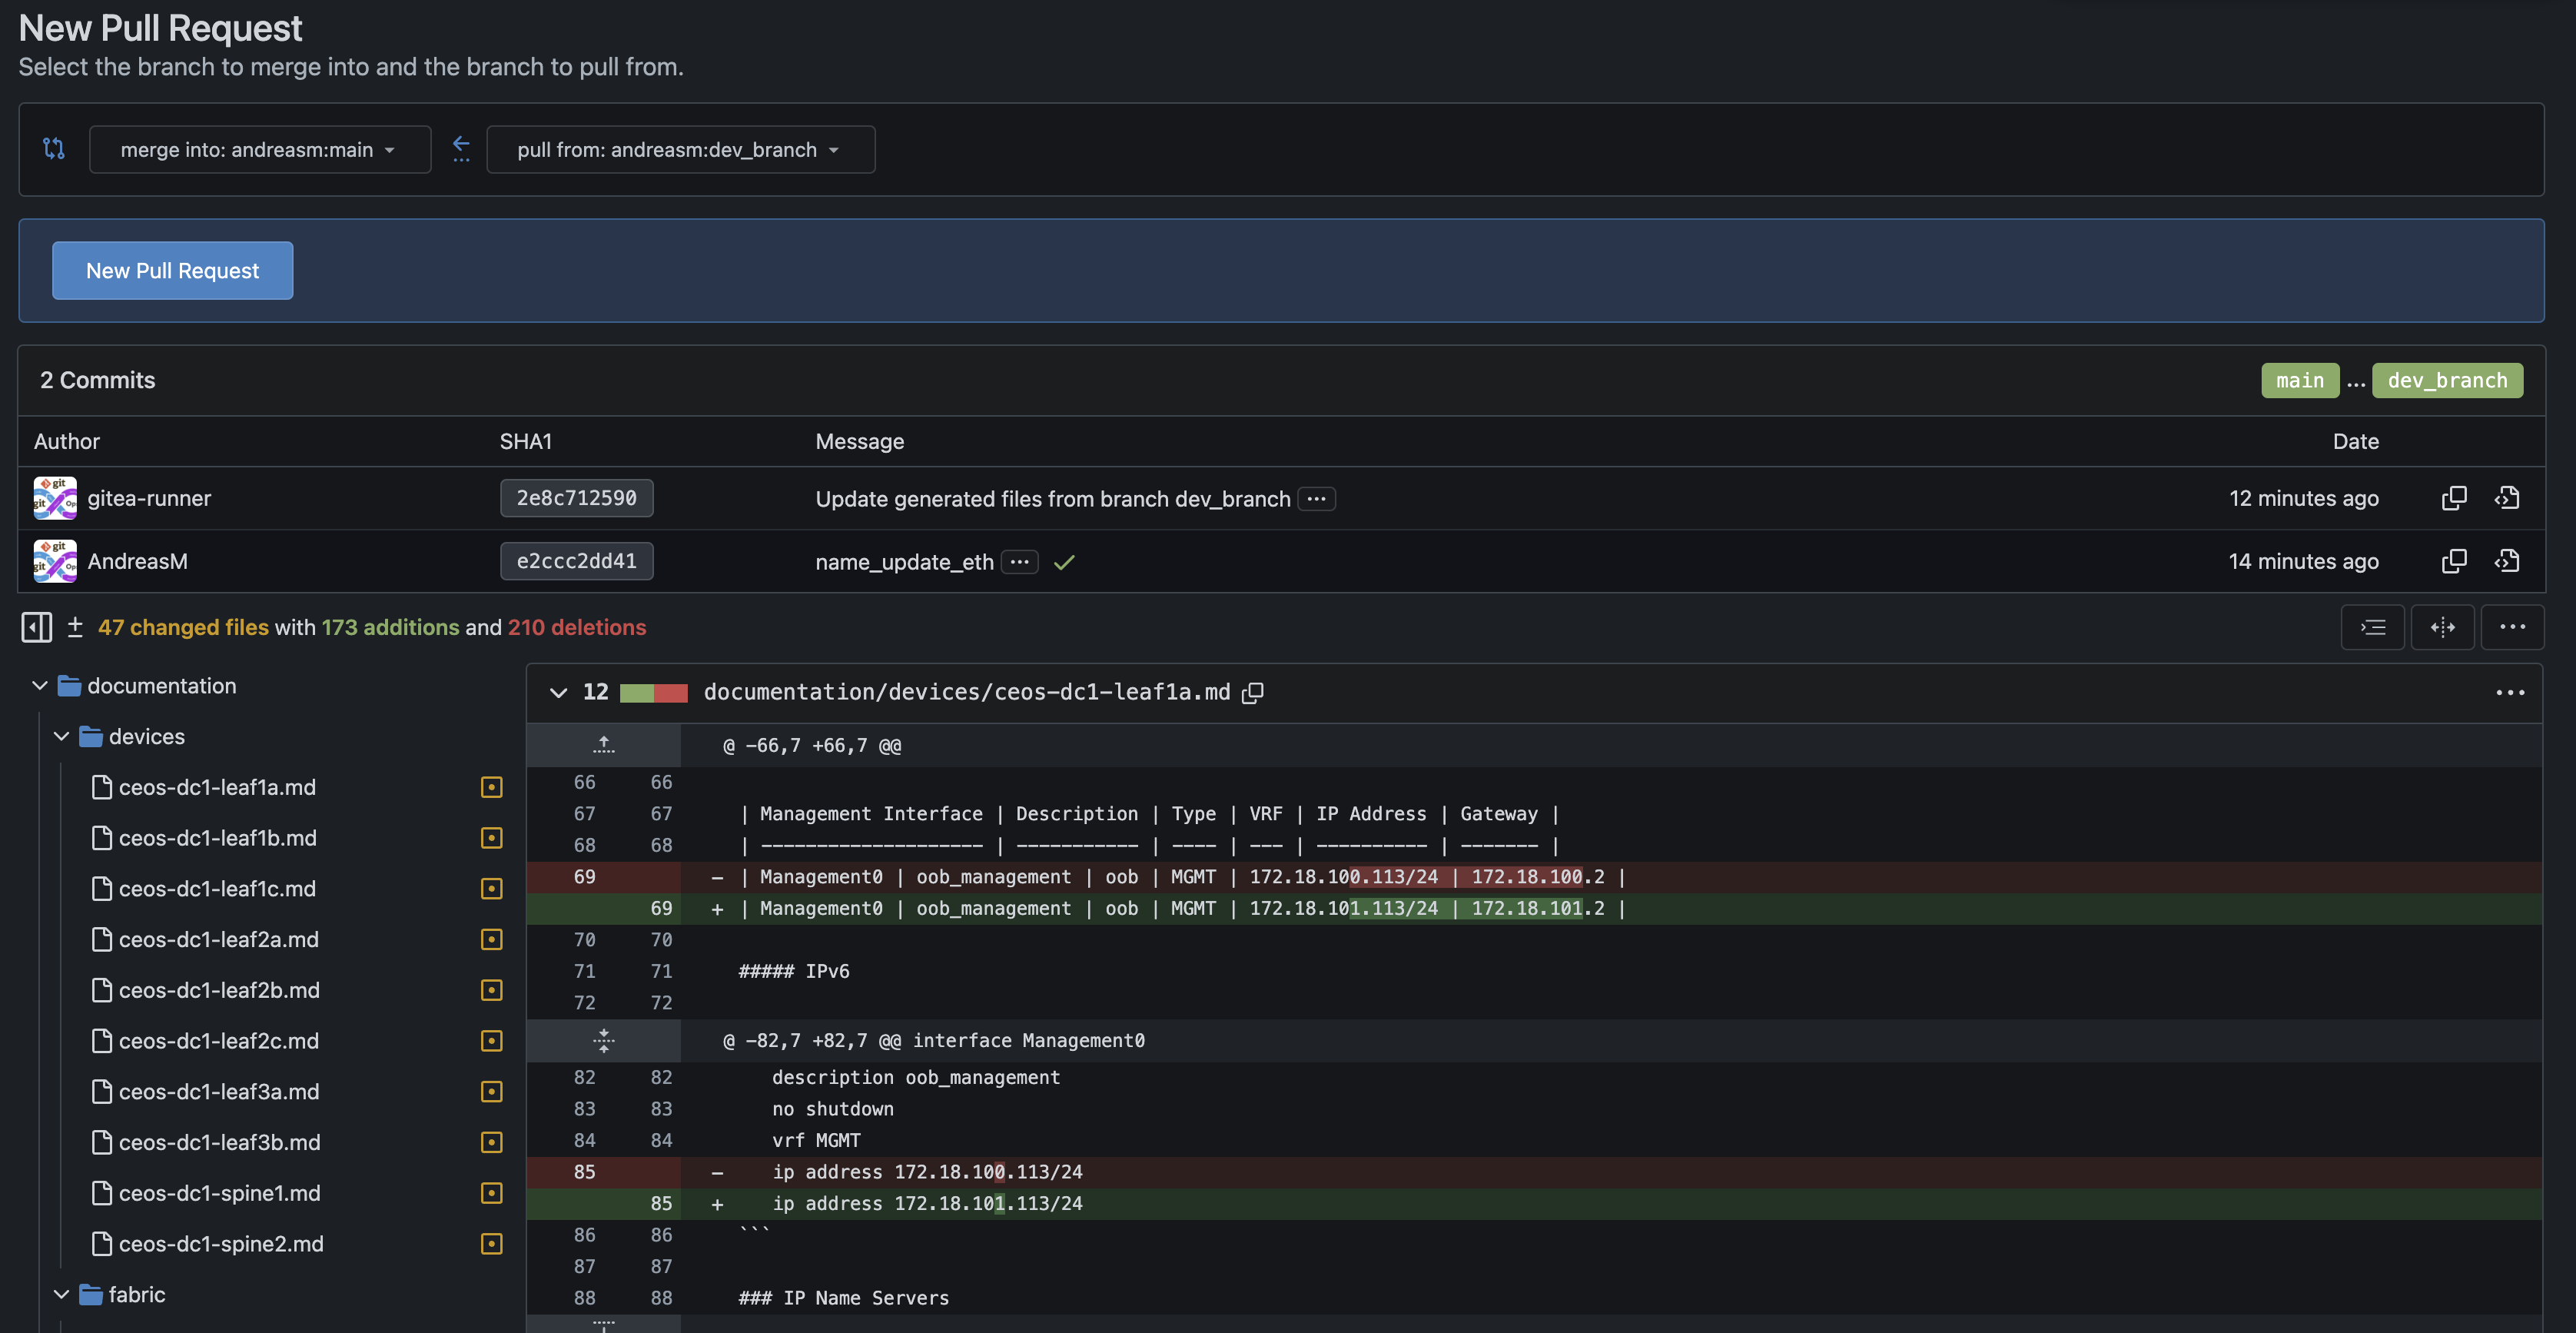Click the New Pull Request button

(x=173, y=270)
